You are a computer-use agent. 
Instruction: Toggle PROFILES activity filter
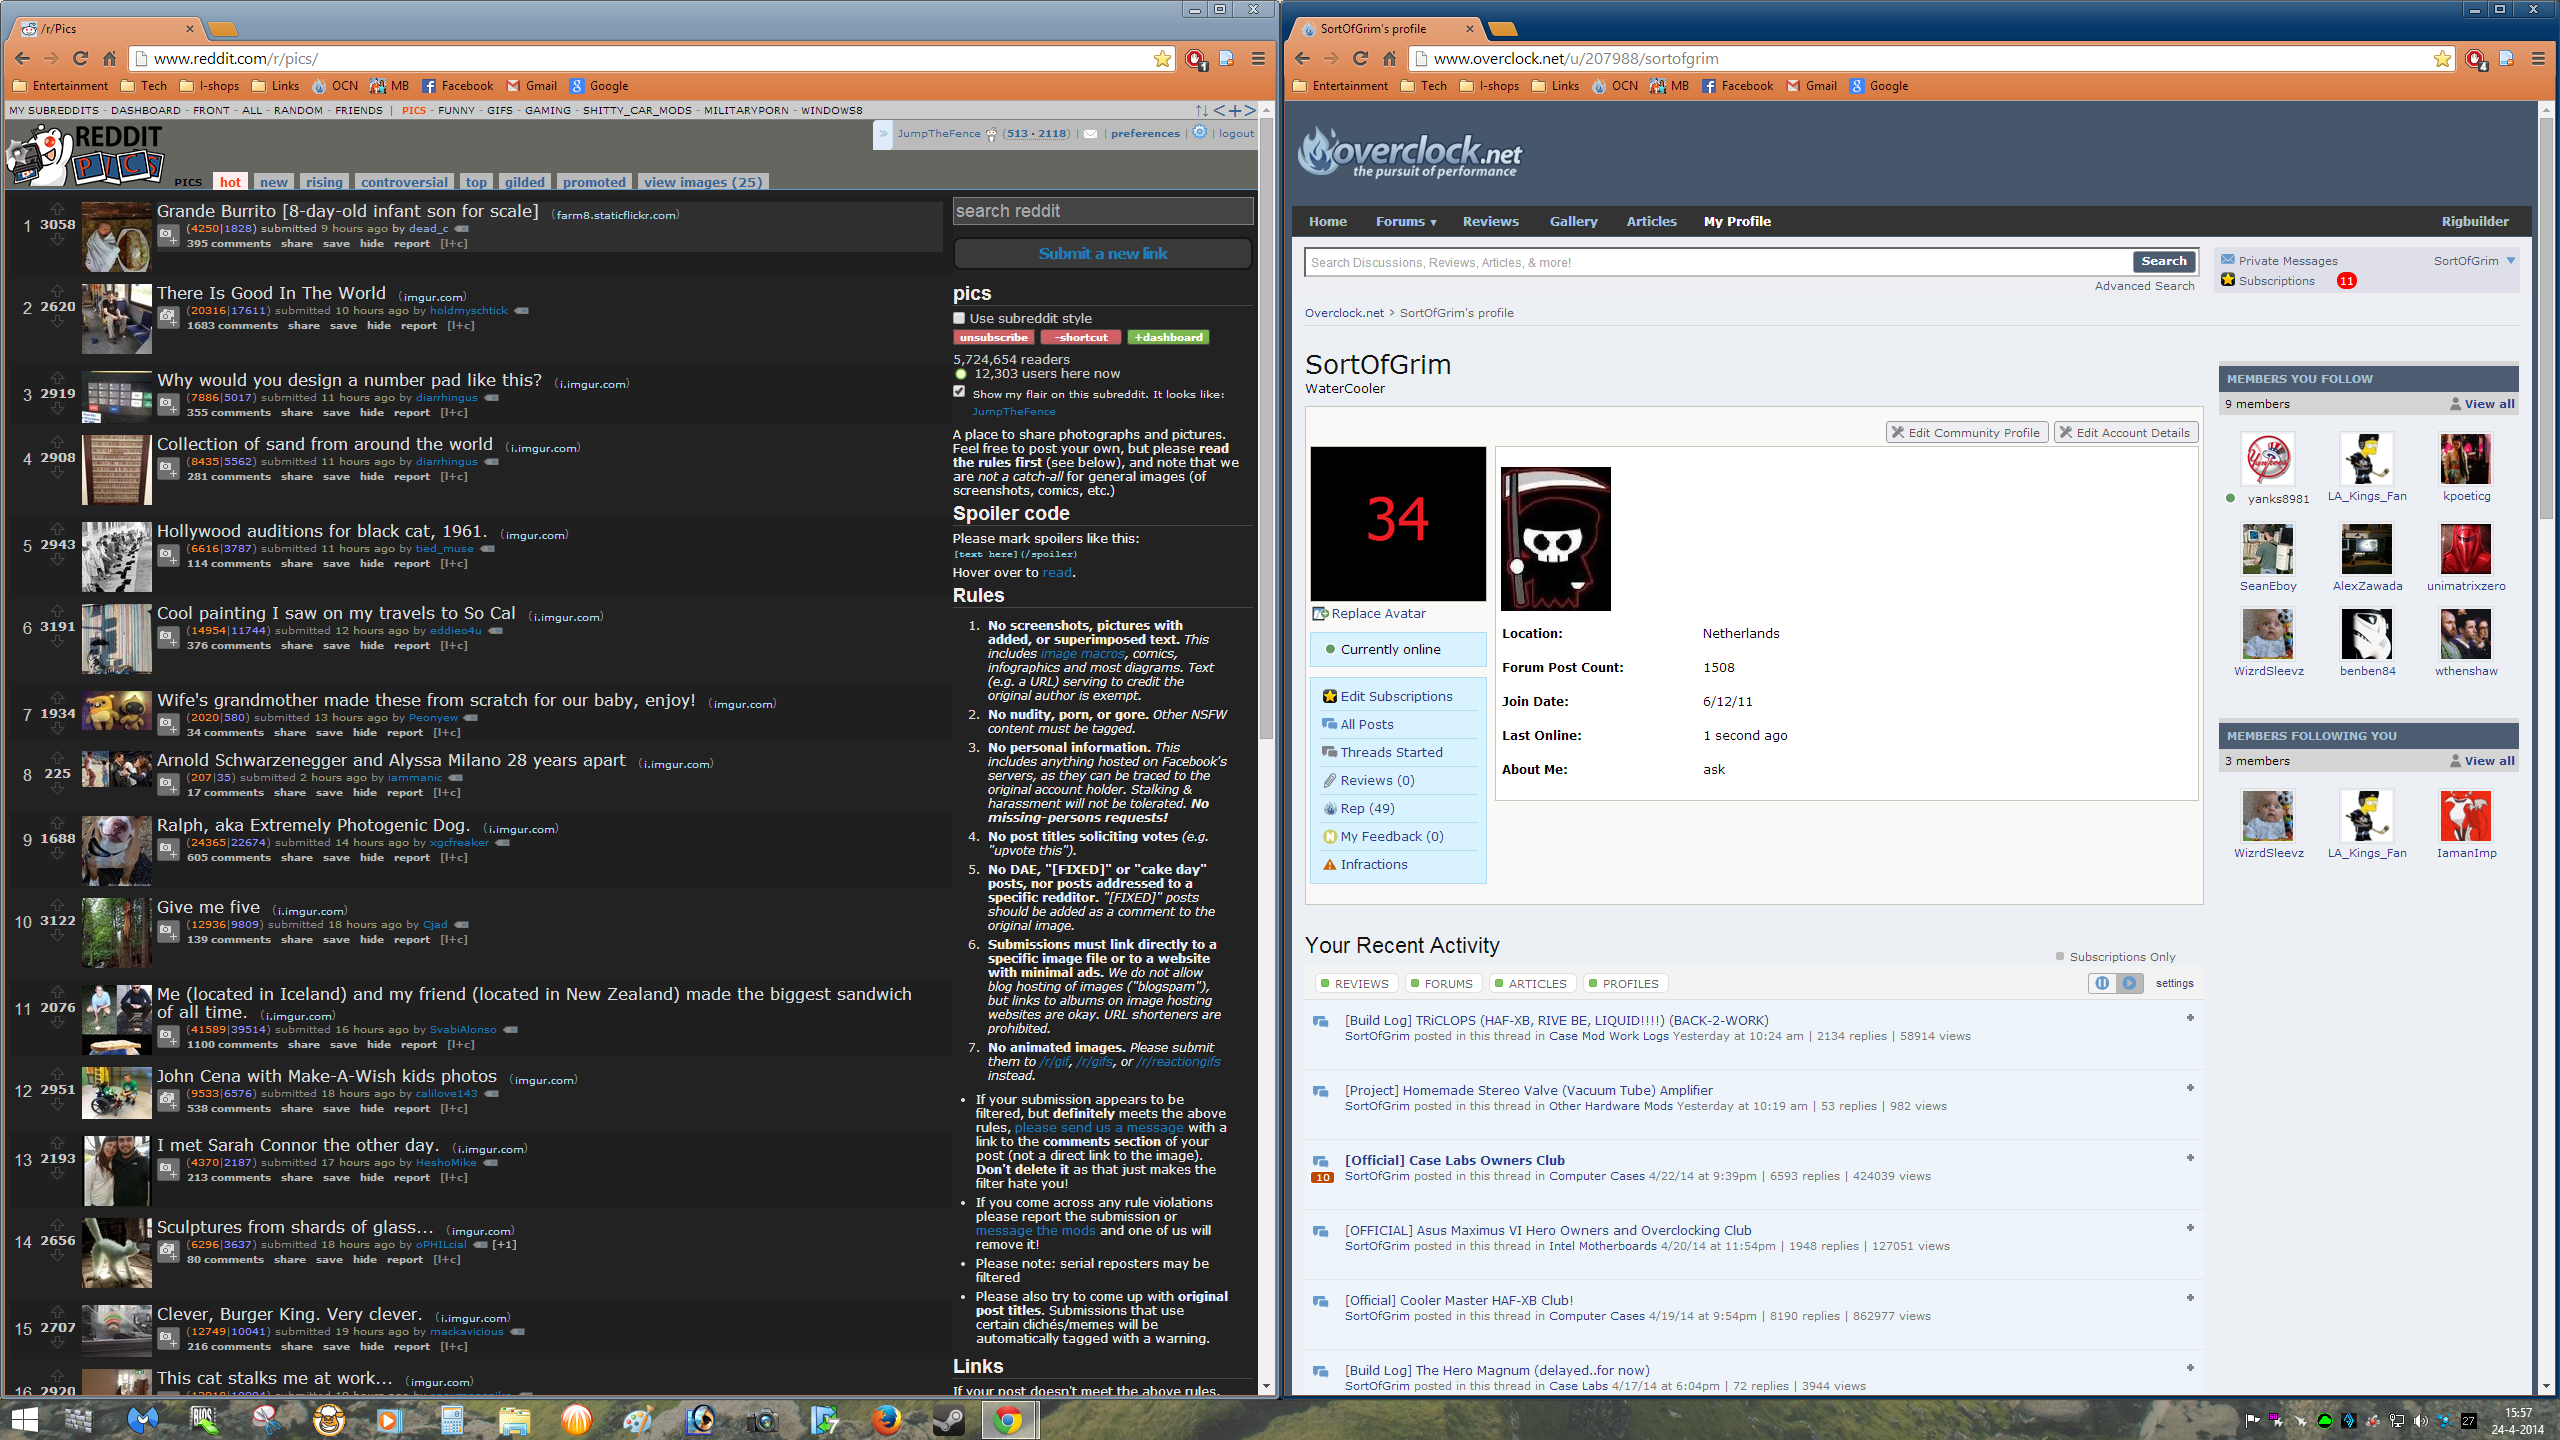pos(1623,983)
